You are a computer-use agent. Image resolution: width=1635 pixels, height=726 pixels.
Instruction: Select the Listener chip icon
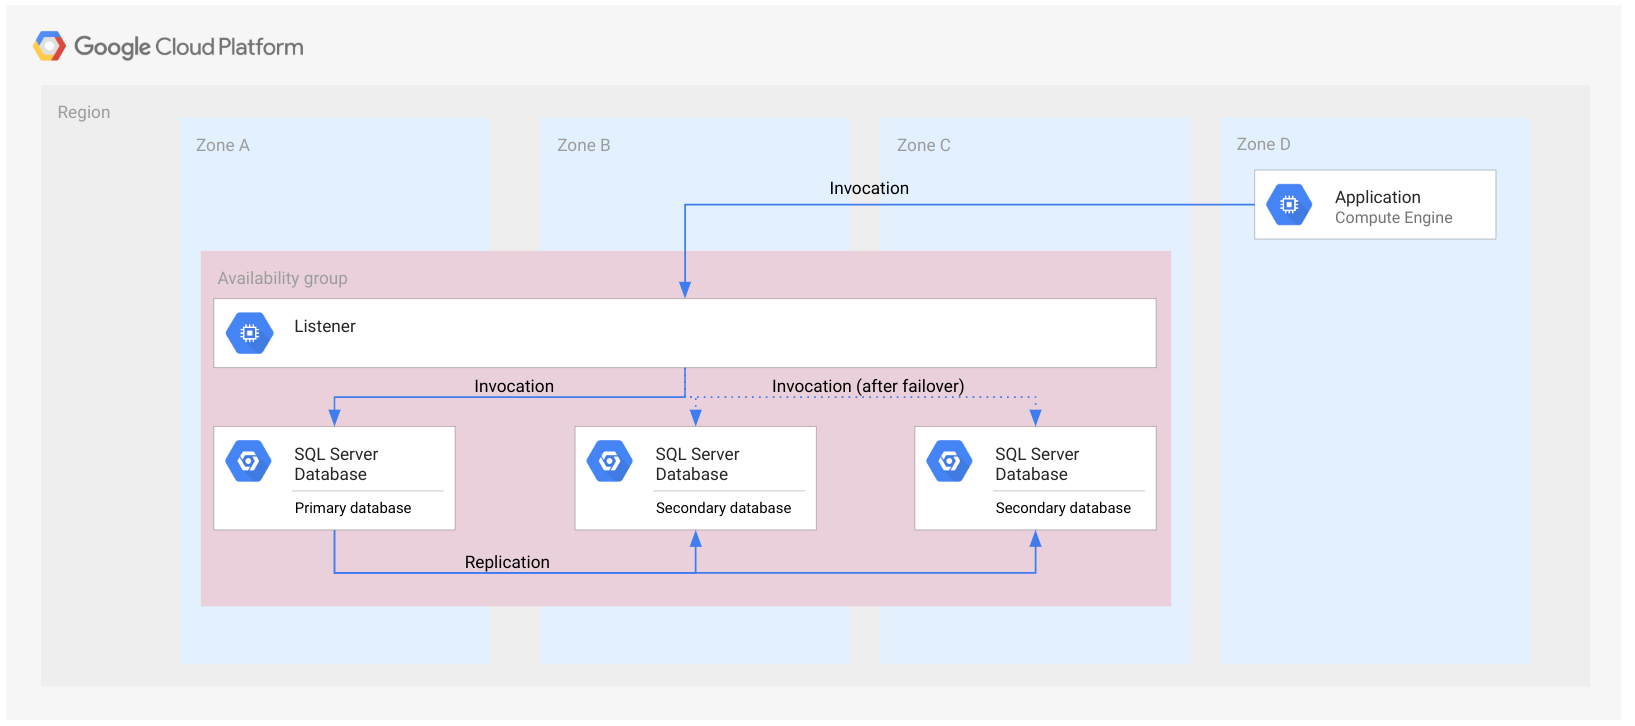tap(250, 333)
